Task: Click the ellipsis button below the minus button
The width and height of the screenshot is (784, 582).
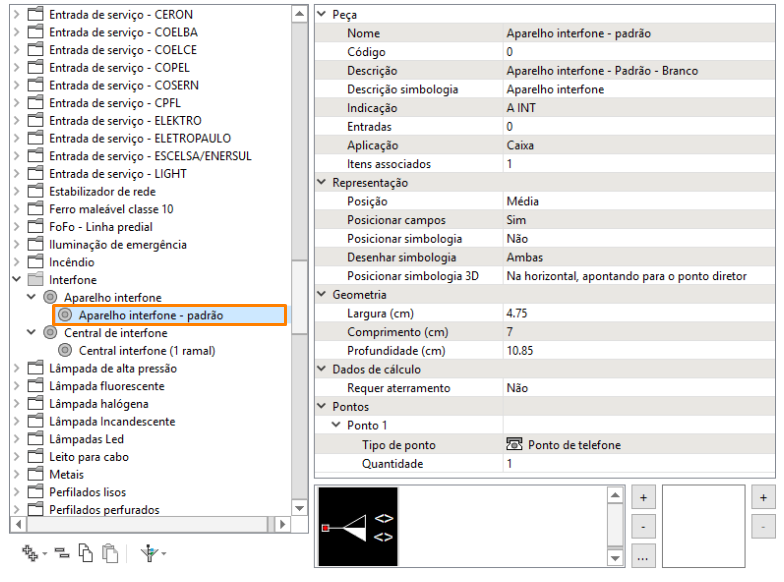Action: tap(643, 556)
